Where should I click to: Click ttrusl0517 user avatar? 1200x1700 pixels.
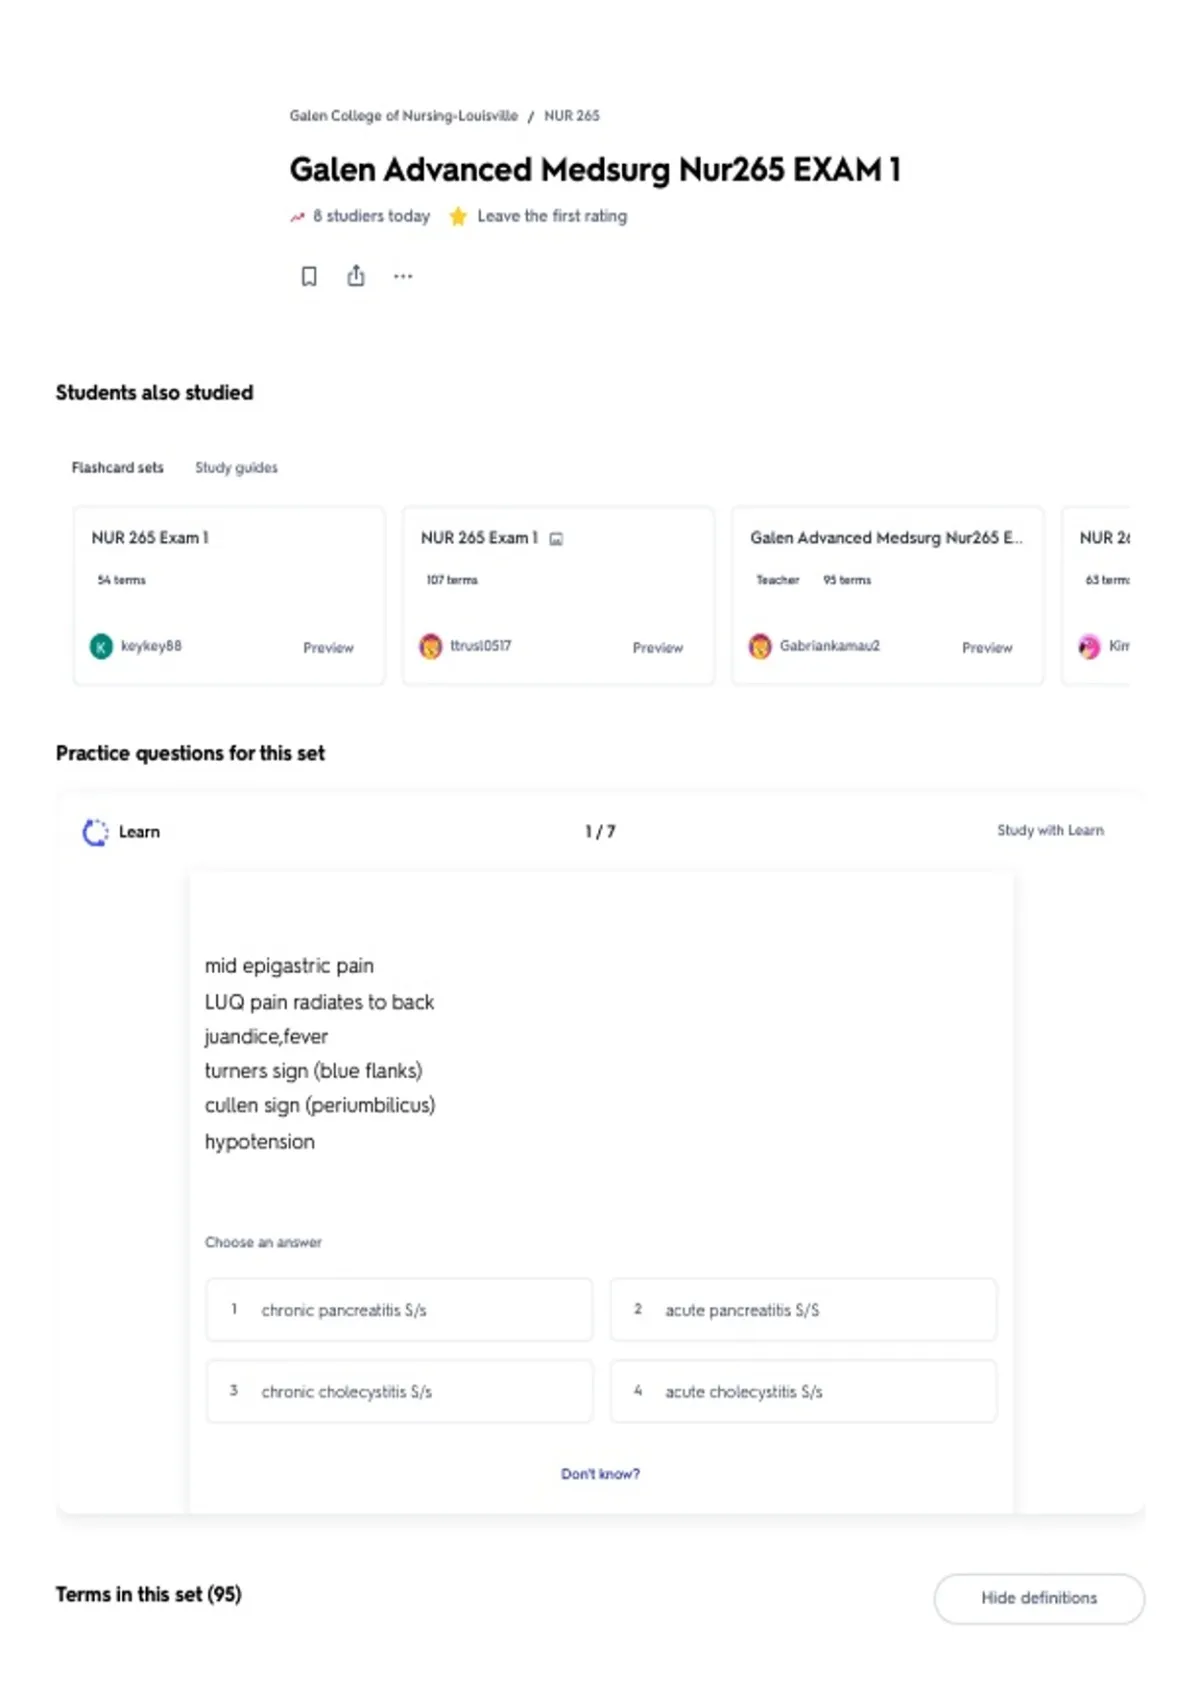click(430, 647)
